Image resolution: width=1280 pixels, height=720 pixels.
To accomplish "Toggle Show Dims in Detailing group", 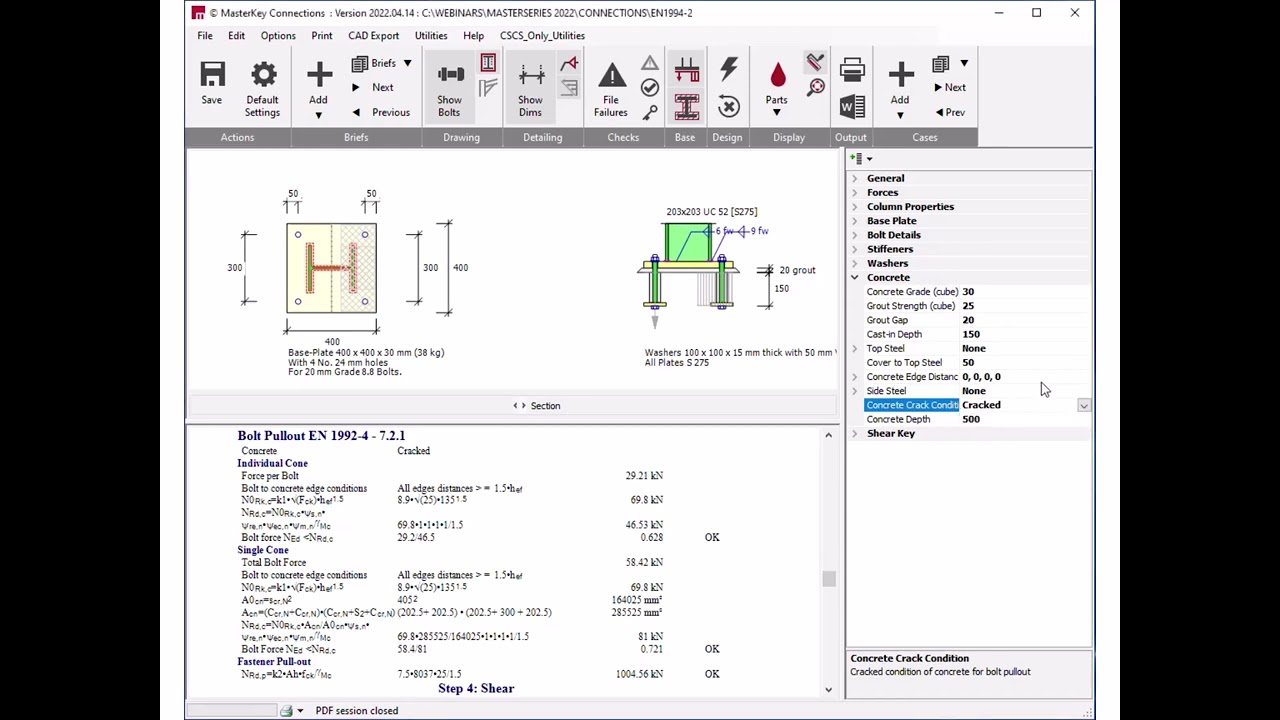I will [530, 88].
